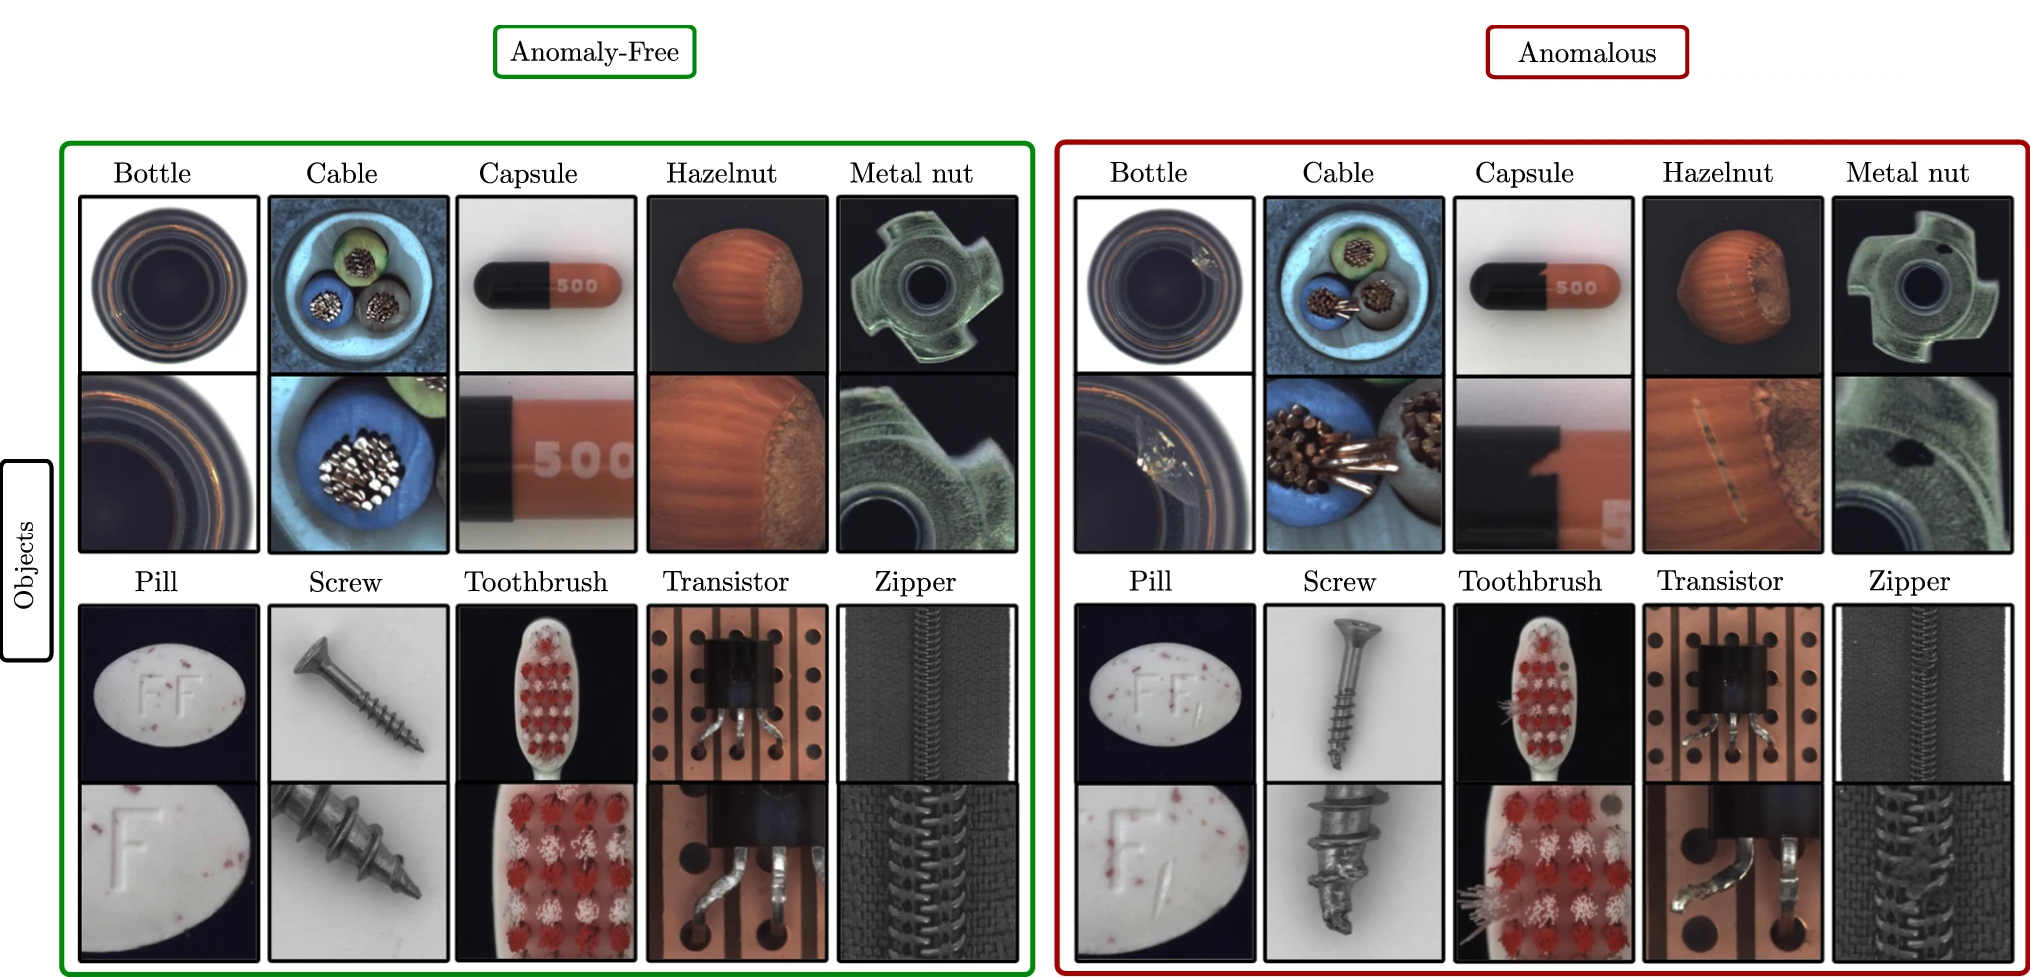
Task: Select the anomaly-free Toothbrush image
Action: (x=547, y=693)
